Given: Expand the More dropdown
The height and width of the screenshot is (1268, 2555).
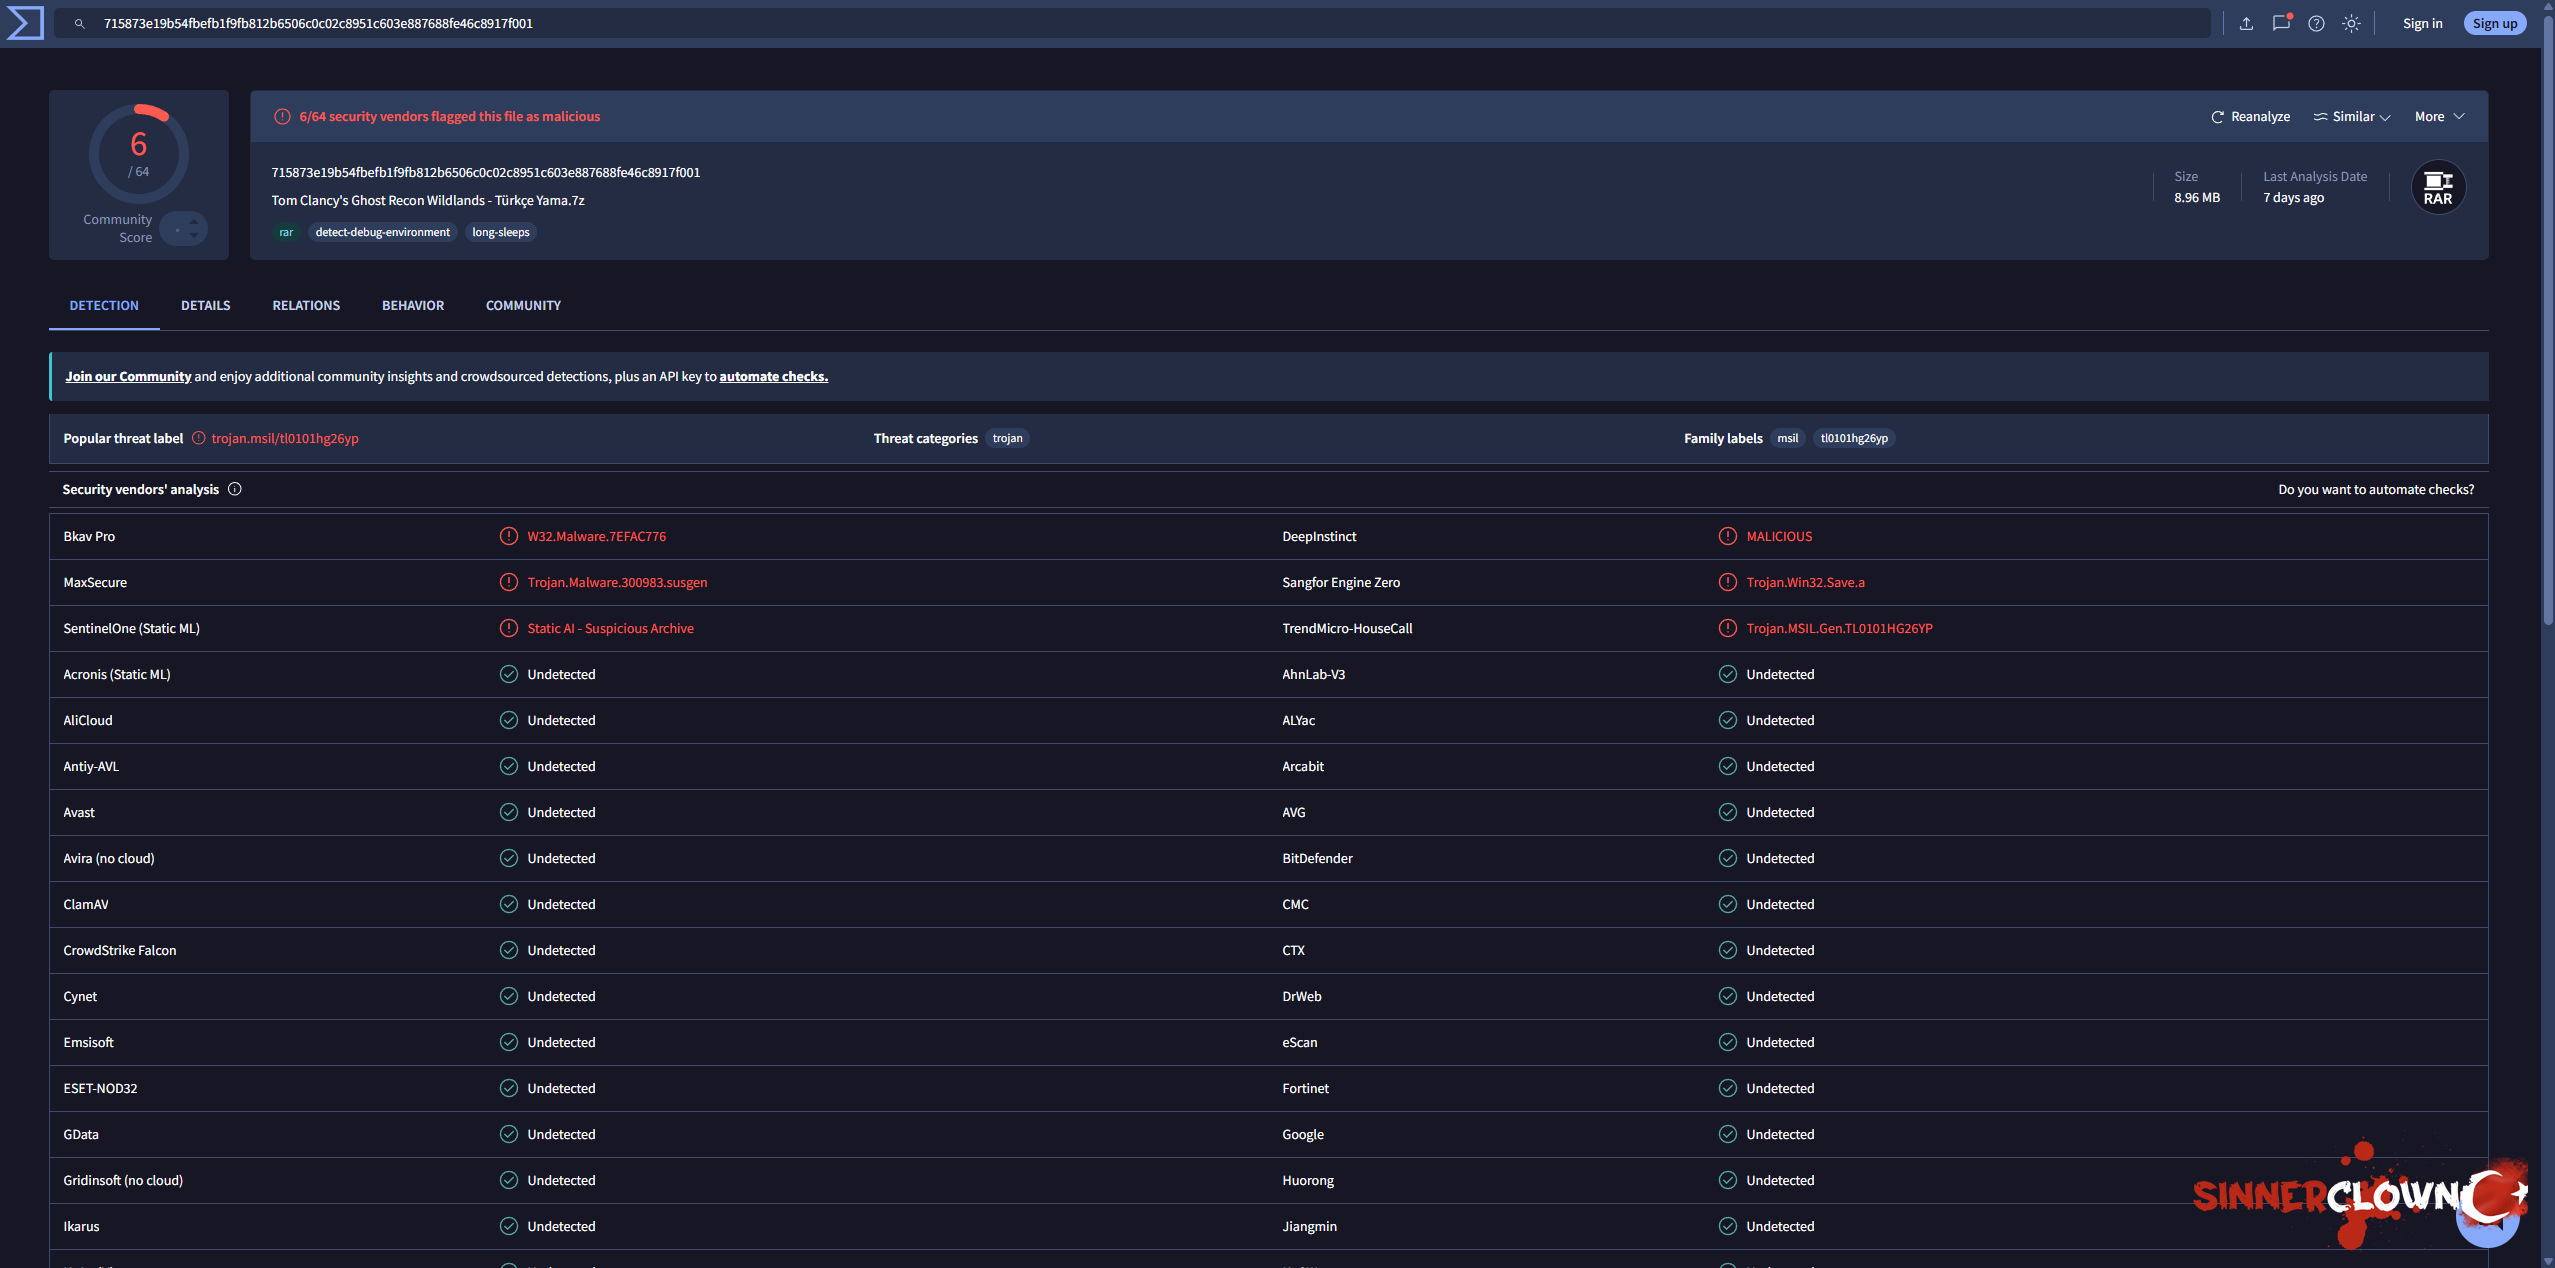Looking at the screenshot, I should click(2440, 116).
